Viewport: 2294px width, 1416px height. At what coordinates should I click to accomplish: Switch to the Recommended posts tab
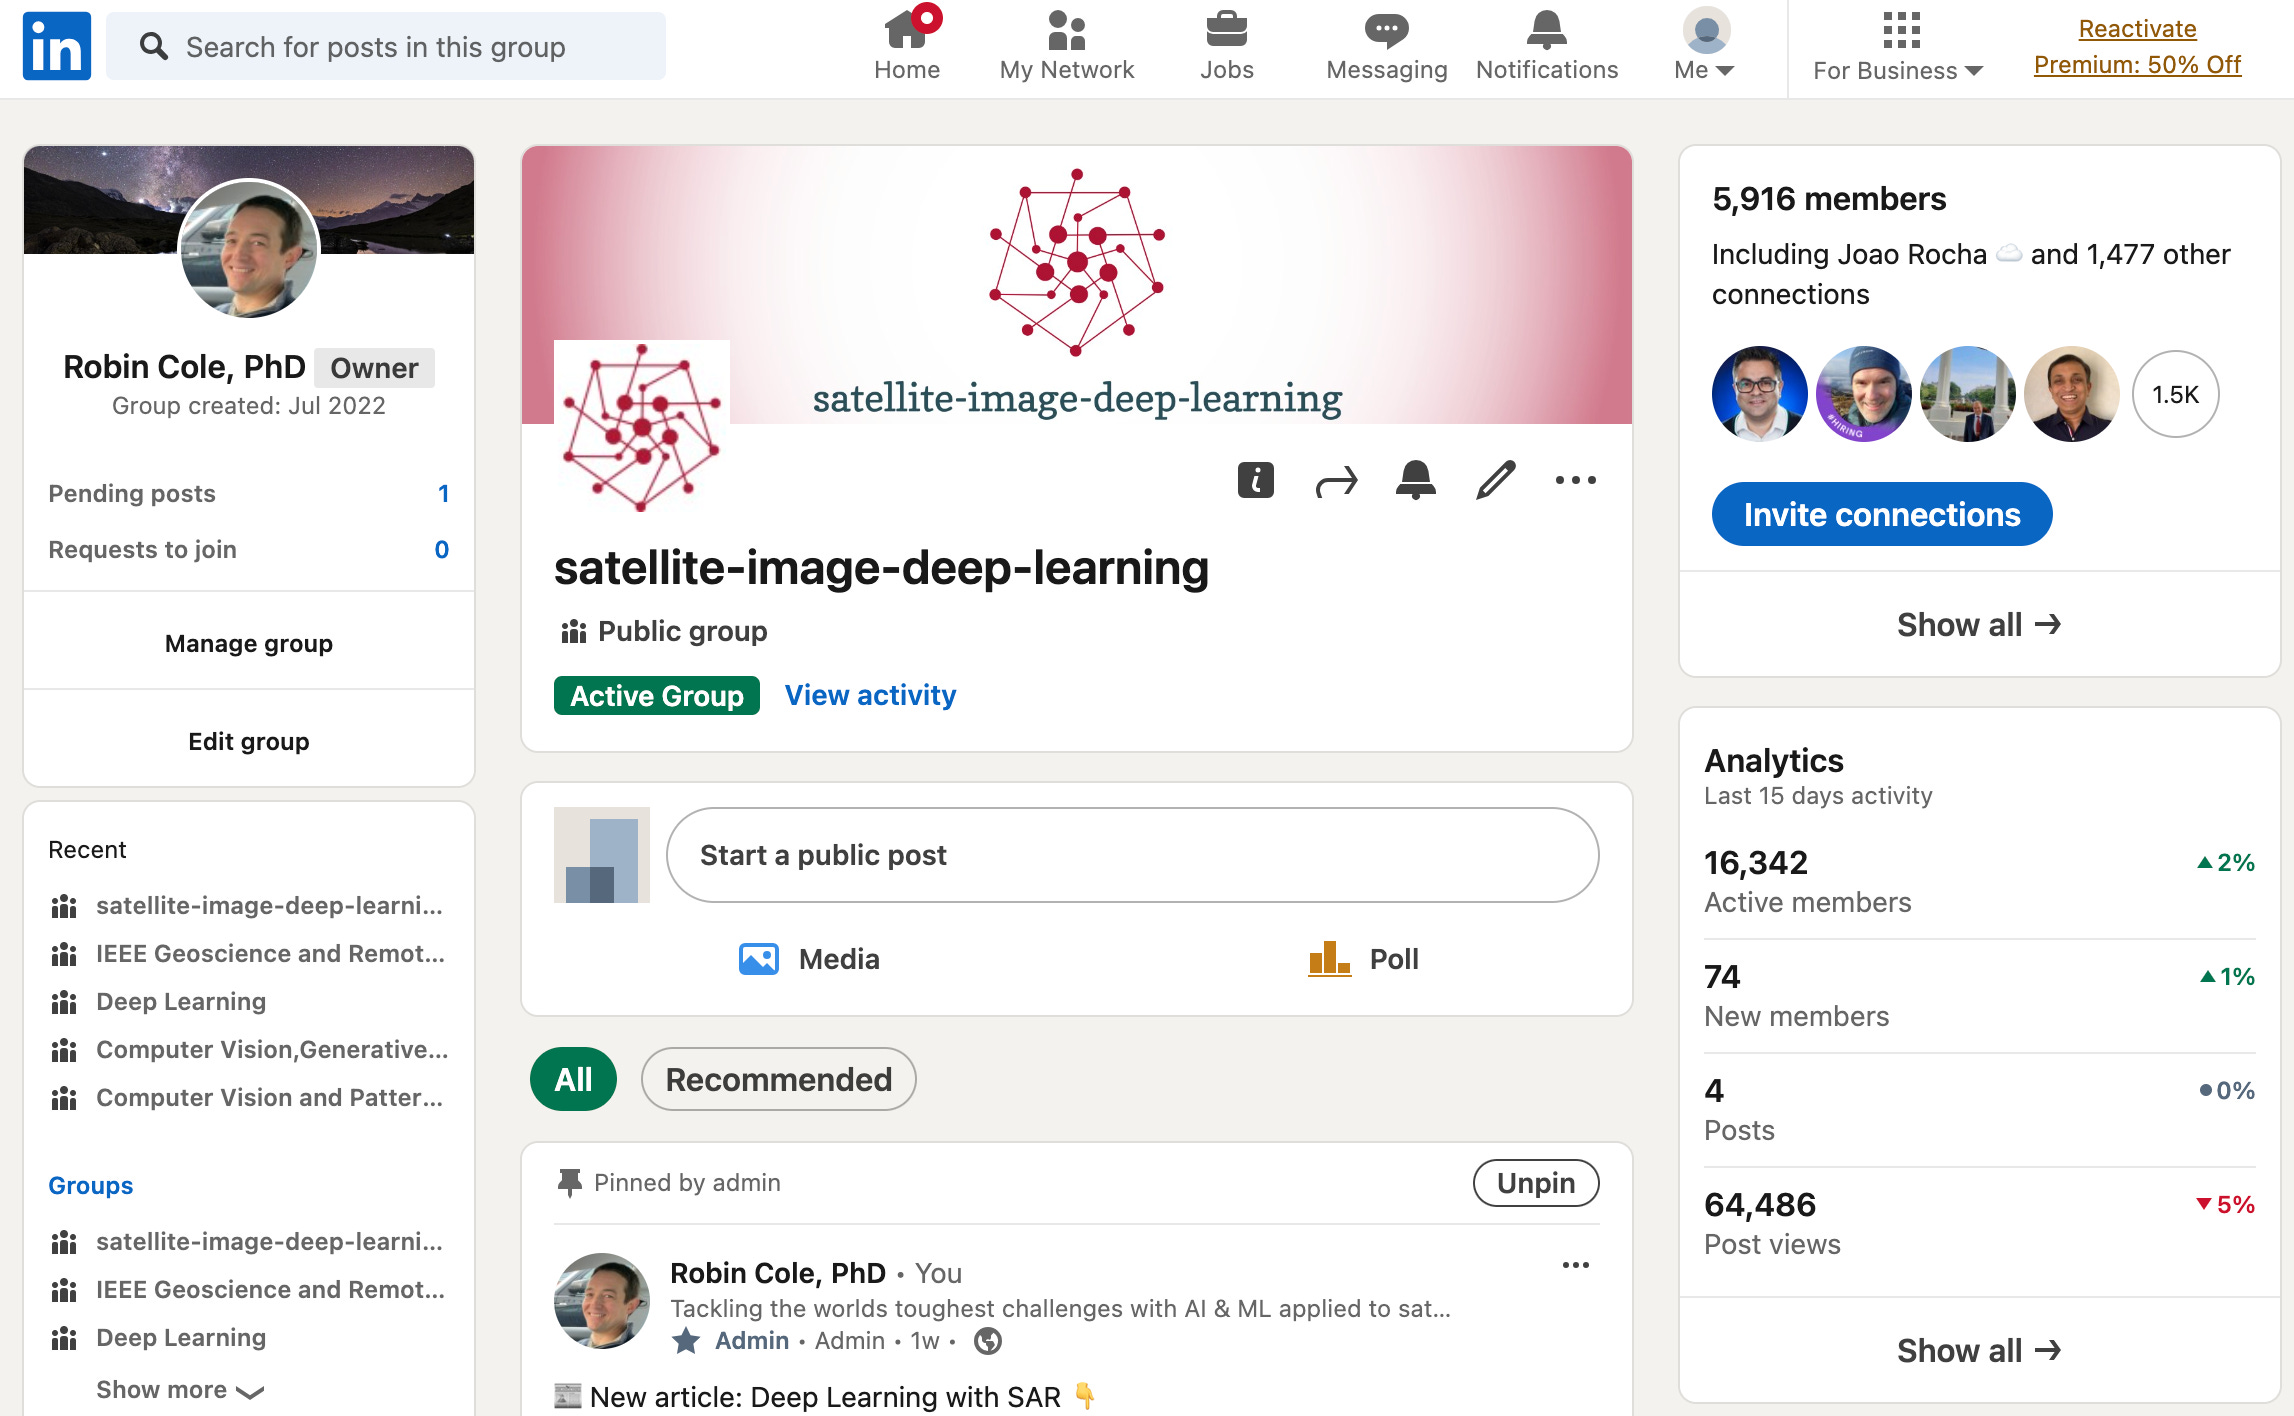778,1079
